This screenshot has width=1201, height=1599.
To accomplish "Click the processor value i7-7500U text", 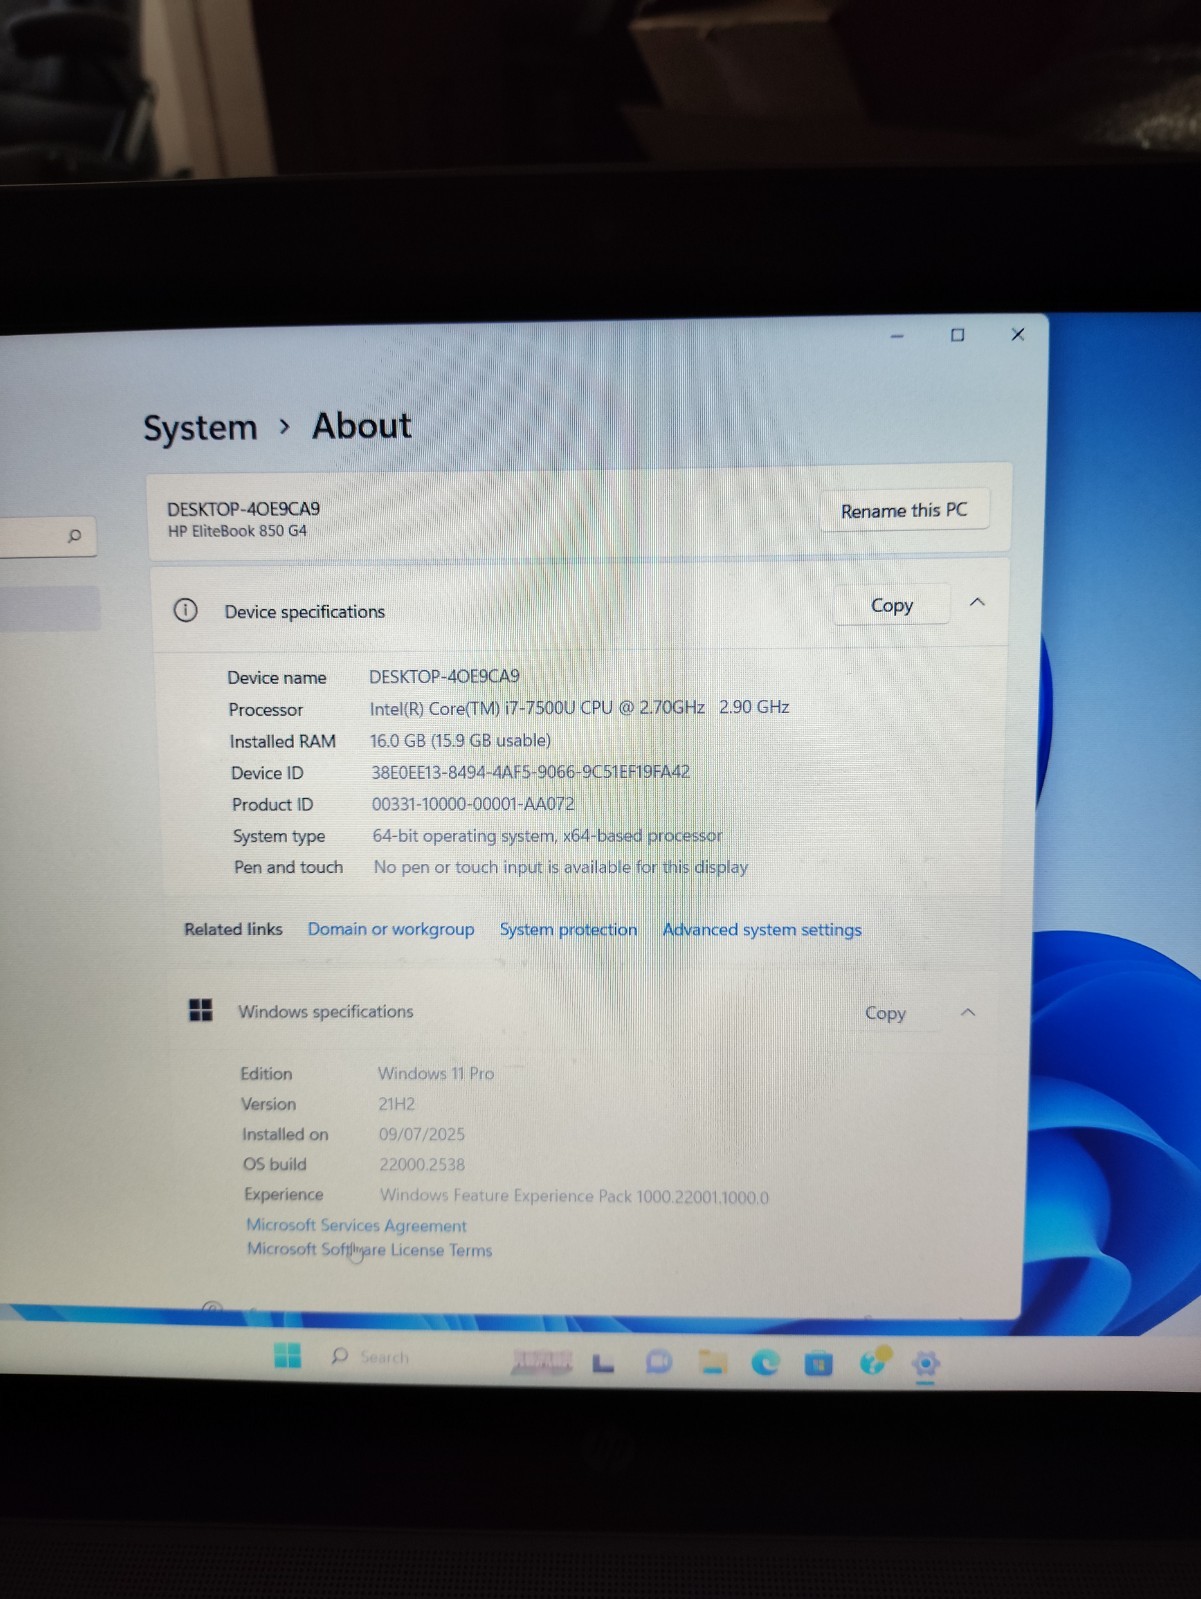I will click(580, 707).
